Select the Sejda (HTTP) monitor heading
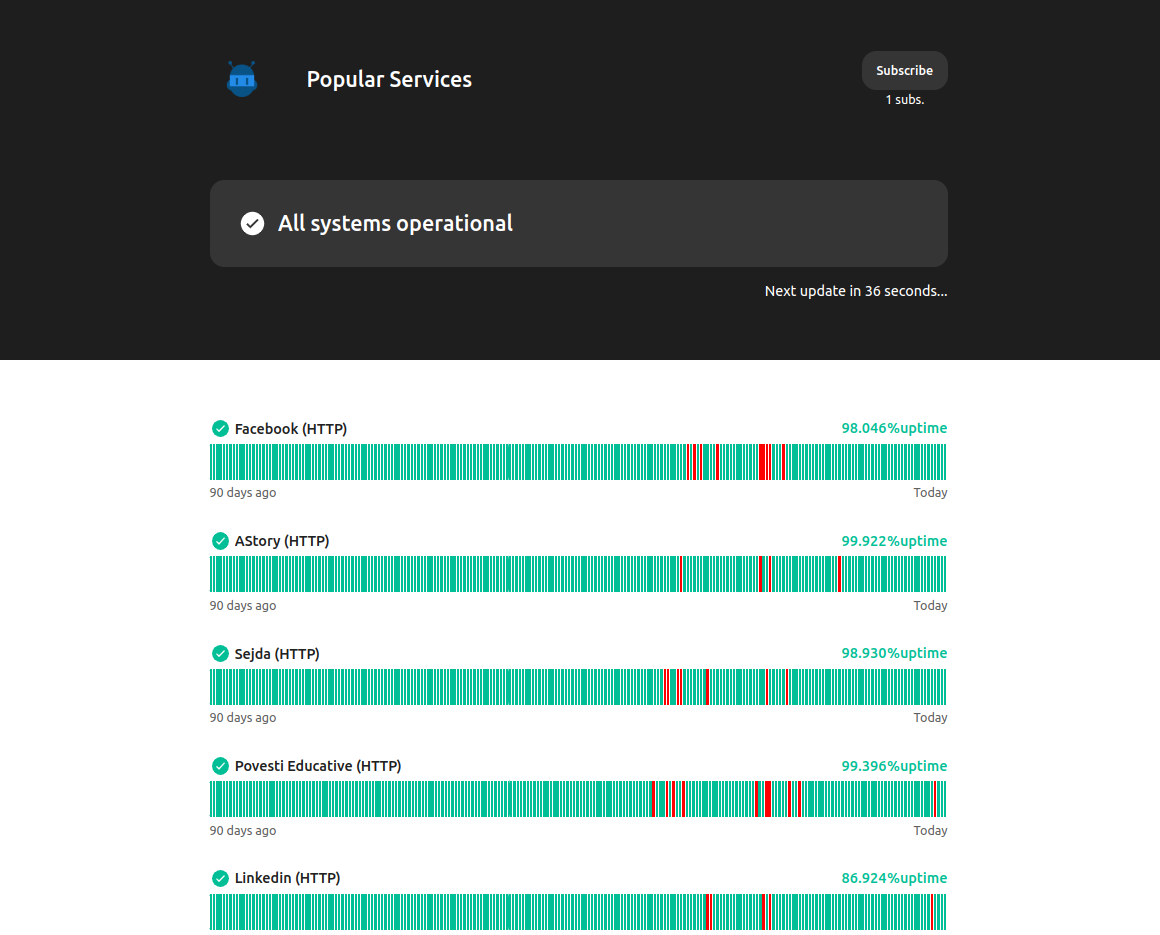Screen dimensions: 1160x935 [276, 653]
